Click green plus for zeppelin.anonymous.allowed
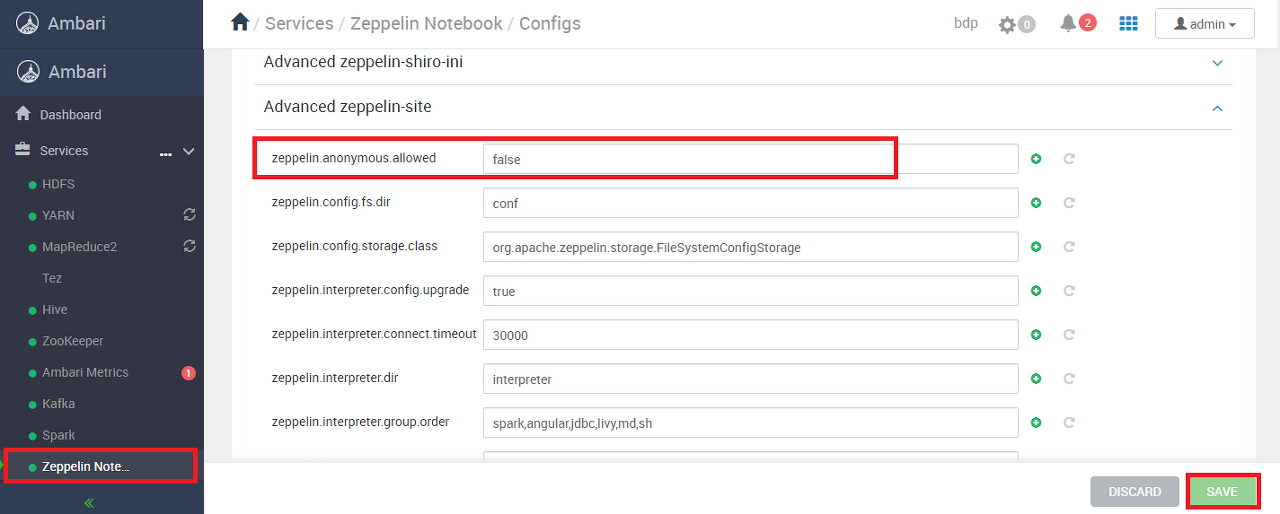Image resolution: width=1280 pixels, height=514 pixels. (x=1036, y=159)
